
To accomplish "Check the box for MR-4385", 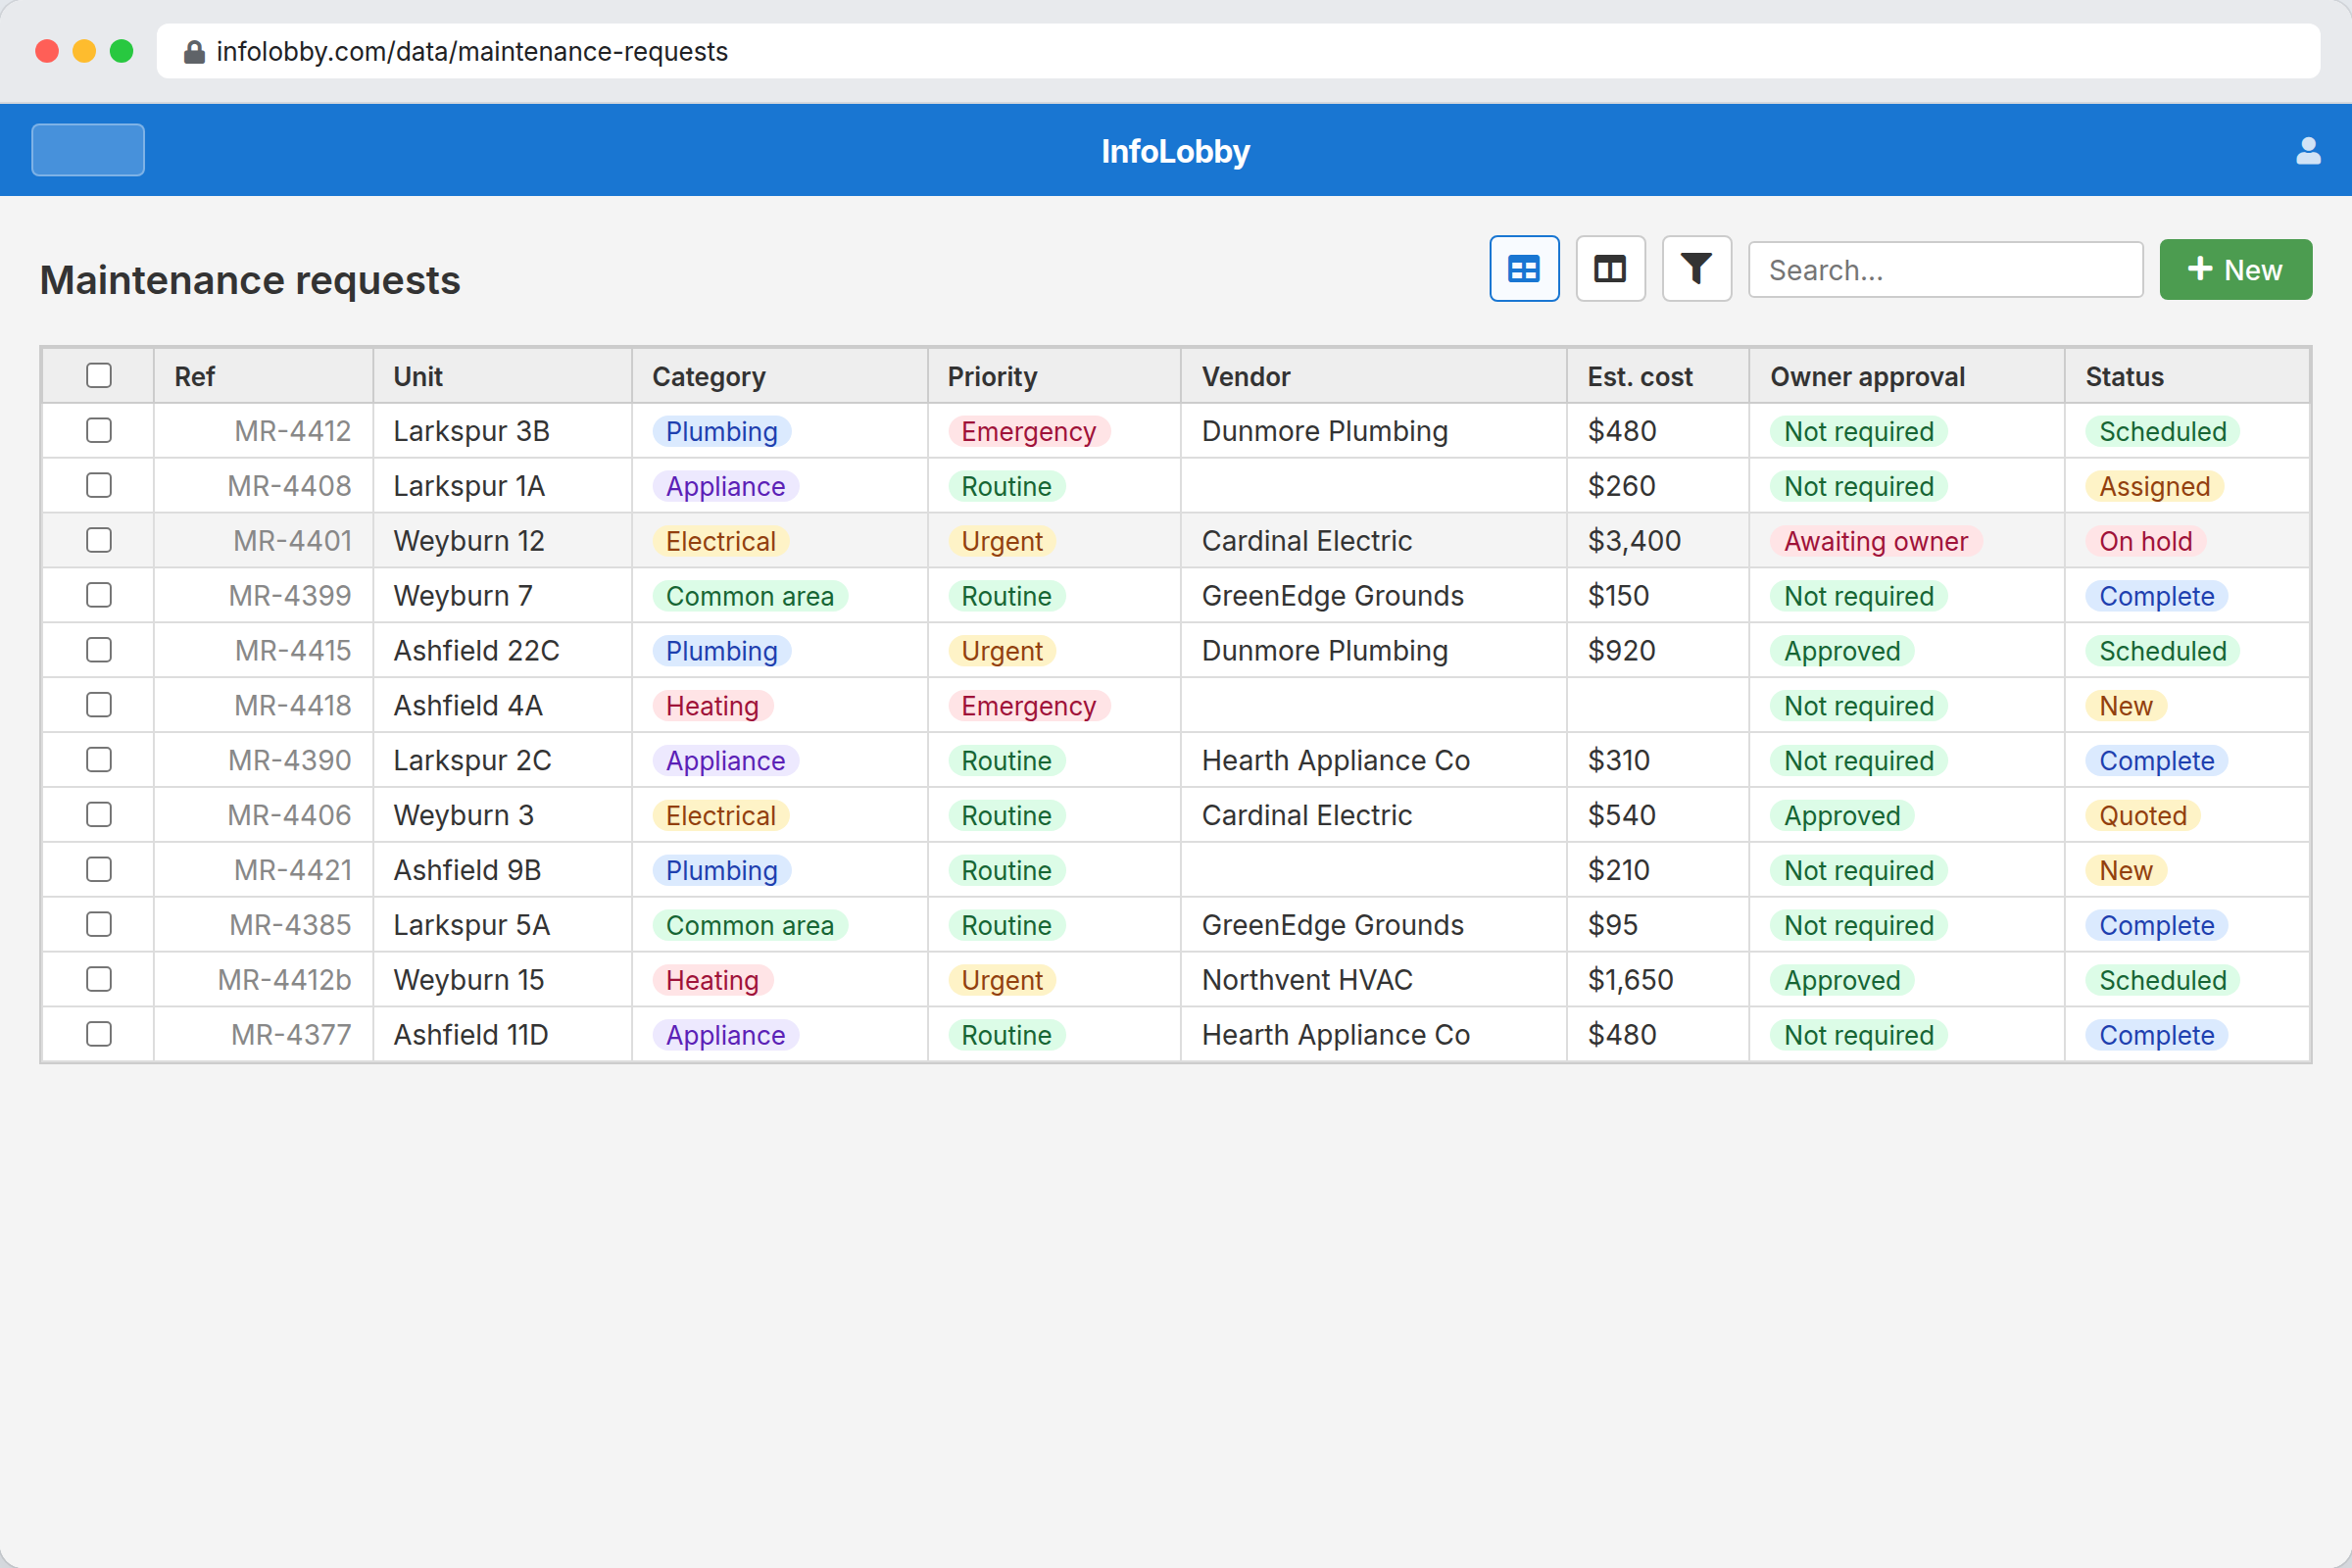I will click(99, 925).
